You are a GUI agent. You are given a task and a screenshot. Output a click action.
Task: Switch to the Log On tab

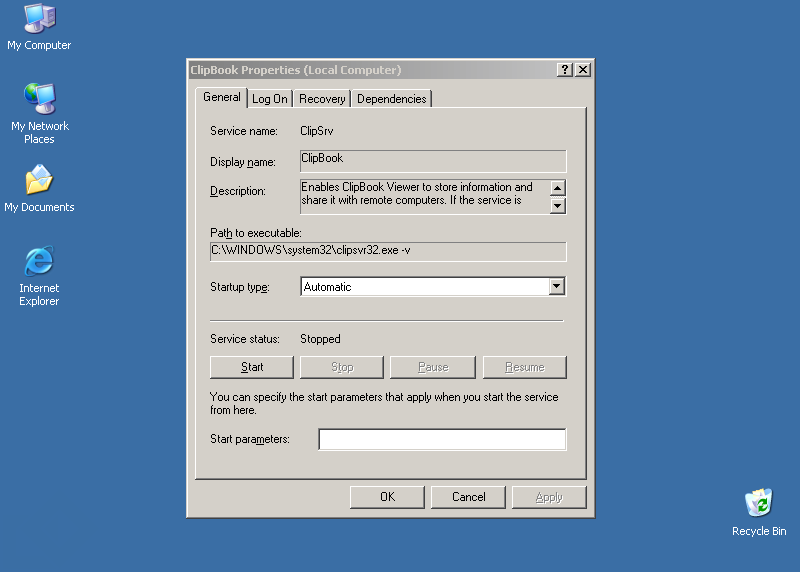pyautogui.click(x=270, y=99)
